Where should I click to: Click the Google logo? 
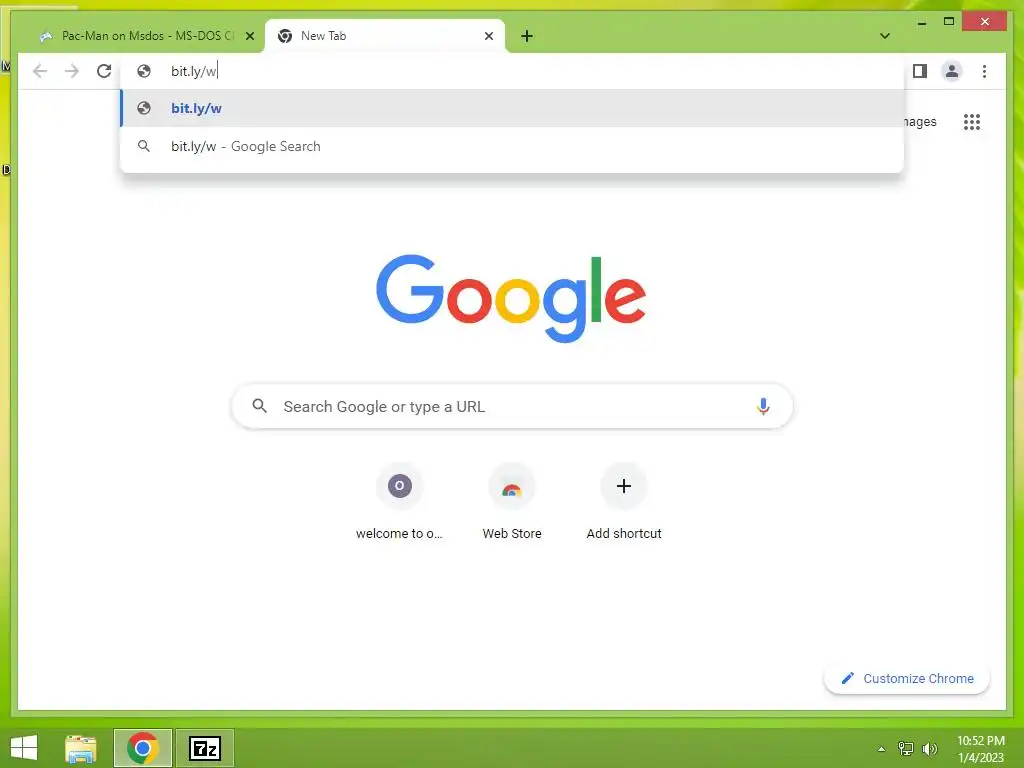(511, 298)
